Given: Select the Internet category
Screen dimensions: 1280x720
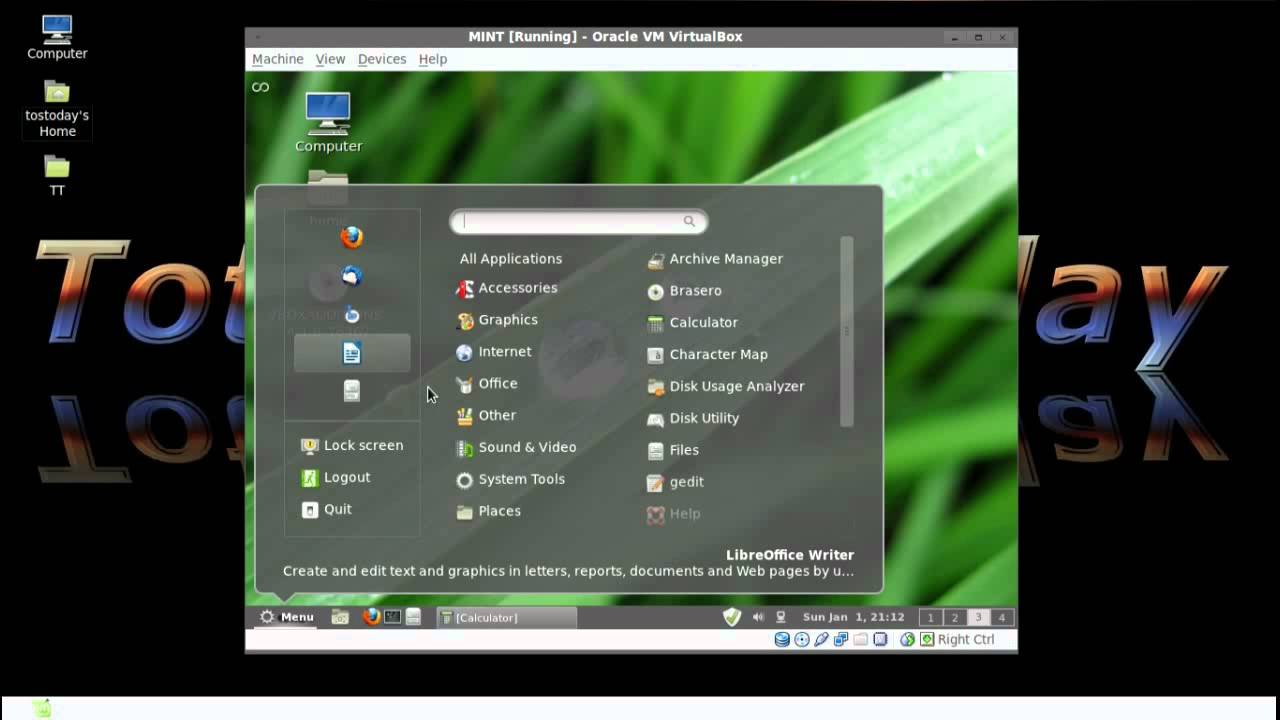Looking at the screenshot, I should coord(494,353).
